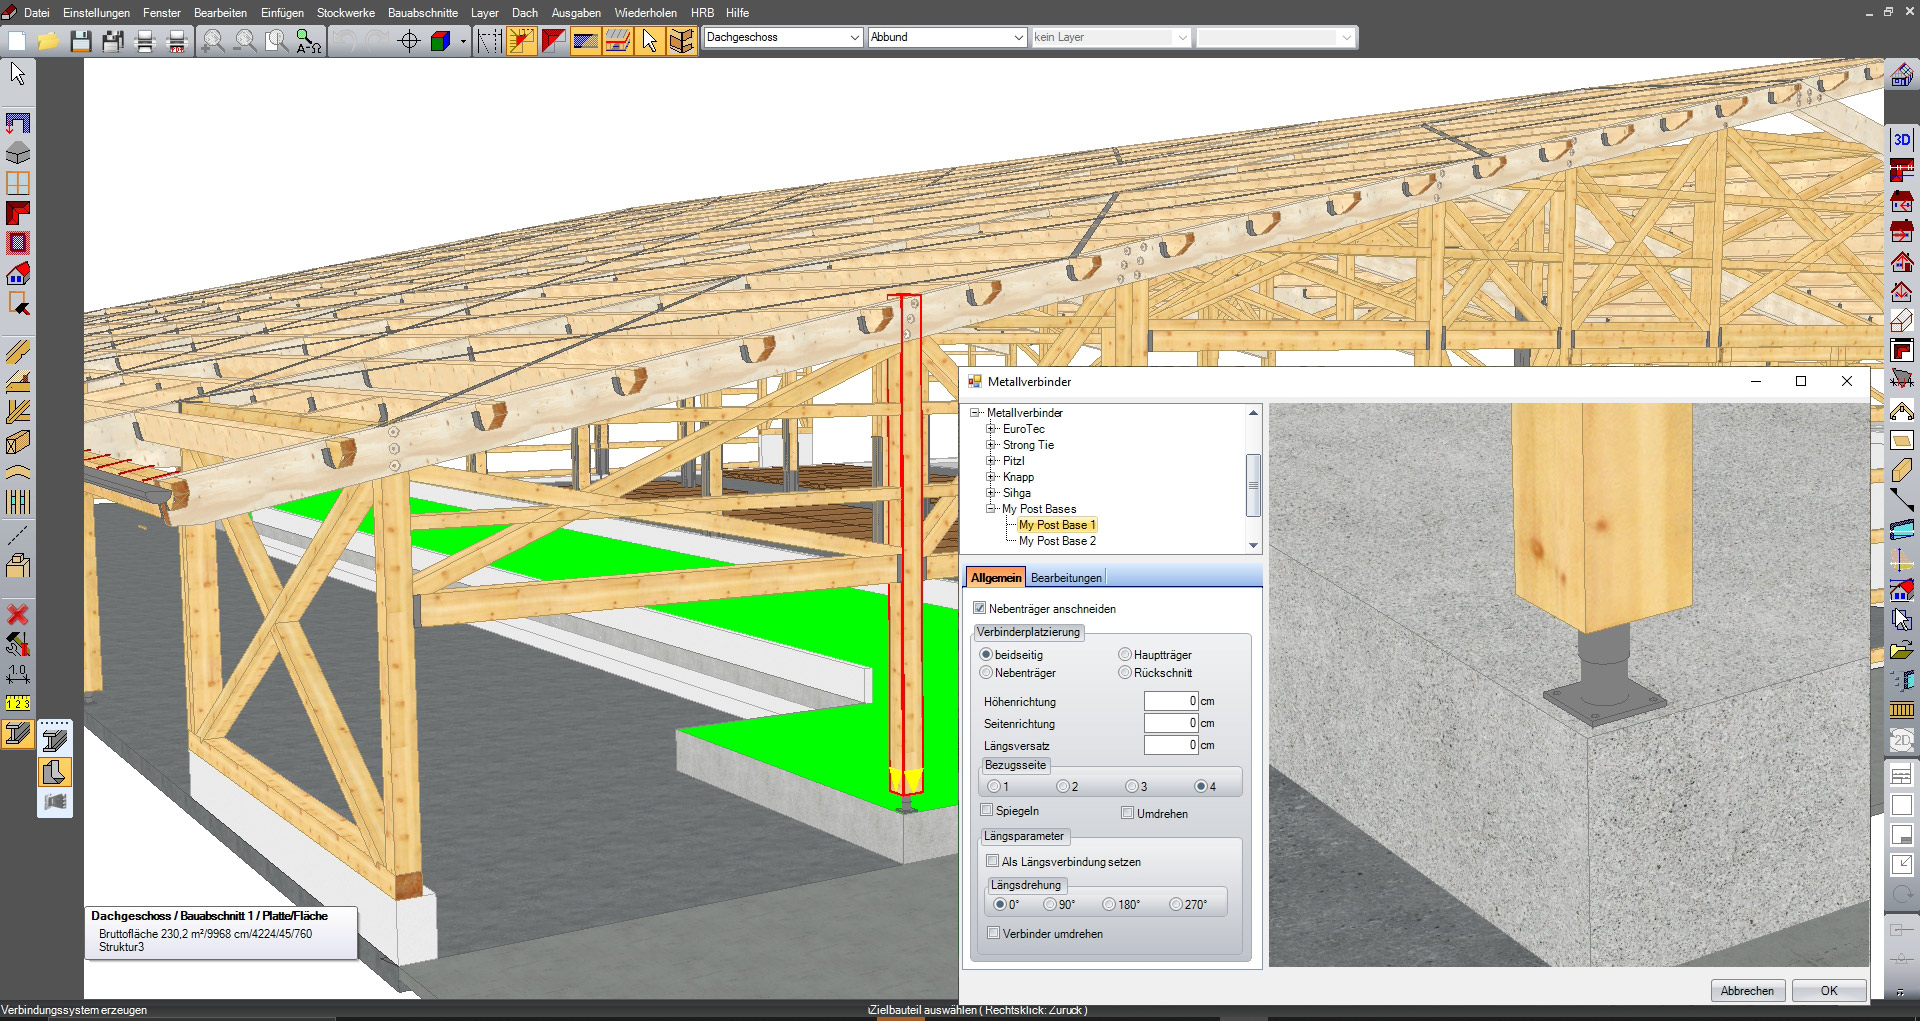
Task: Click the yellow 123 numbering icon
Action: 18,703
